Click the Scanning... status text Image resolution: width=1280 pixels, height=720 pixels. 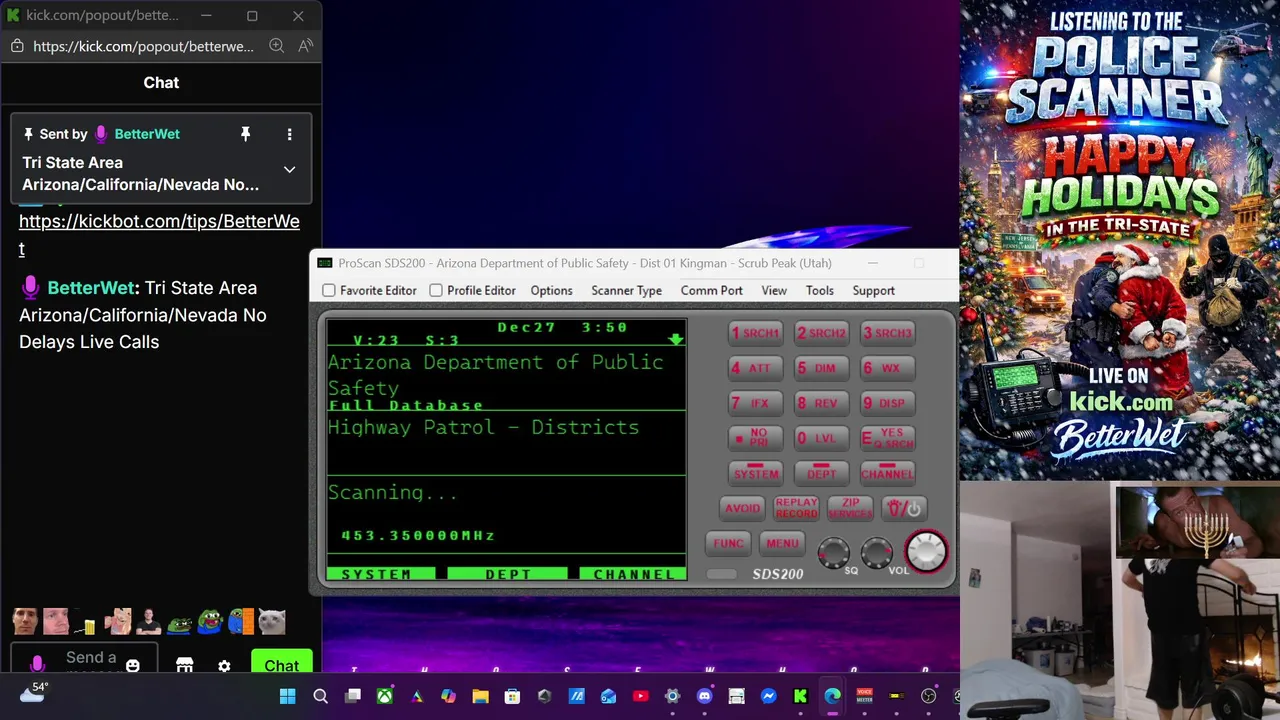[392, 493]
